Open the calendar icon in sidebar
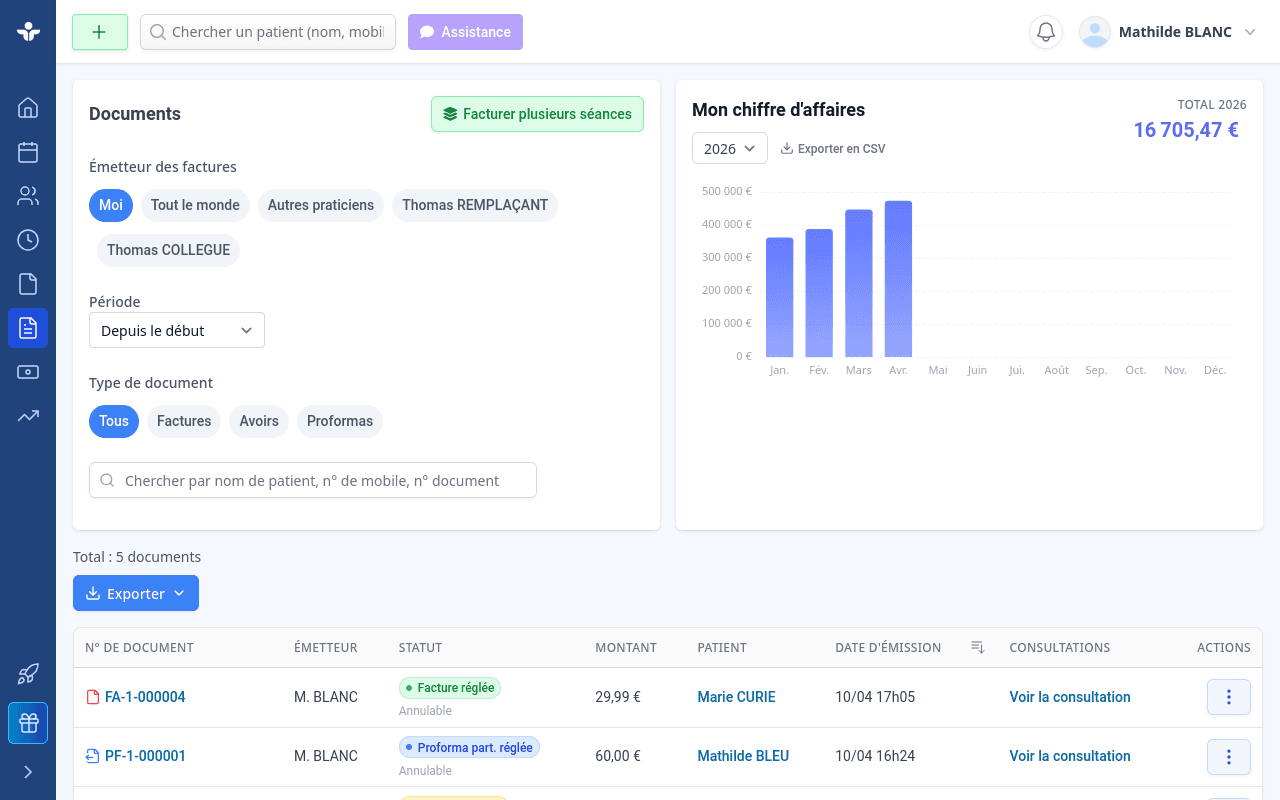Image resolution: width=1280 pixels, height=800 pixels. click(28, 152)
